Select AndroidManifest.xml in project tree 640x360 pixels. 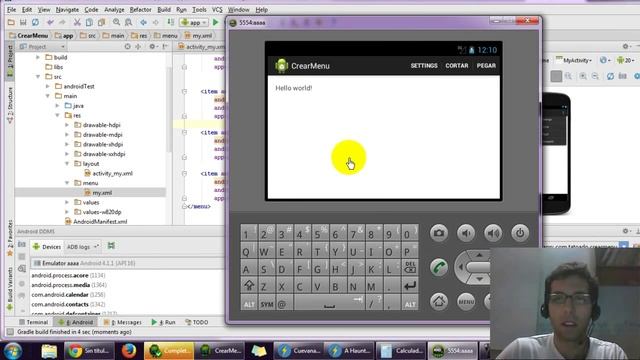click(96, 222)
